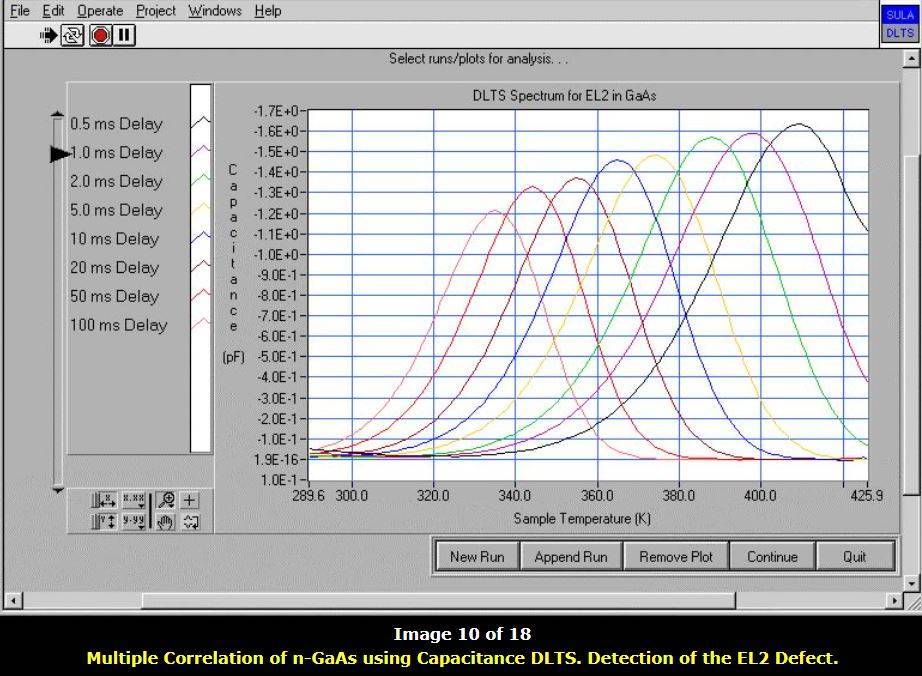Open the X-axis format x.xx dropdown
The width and height of the screenshot is (922, 676).
[x=133, y=501]
